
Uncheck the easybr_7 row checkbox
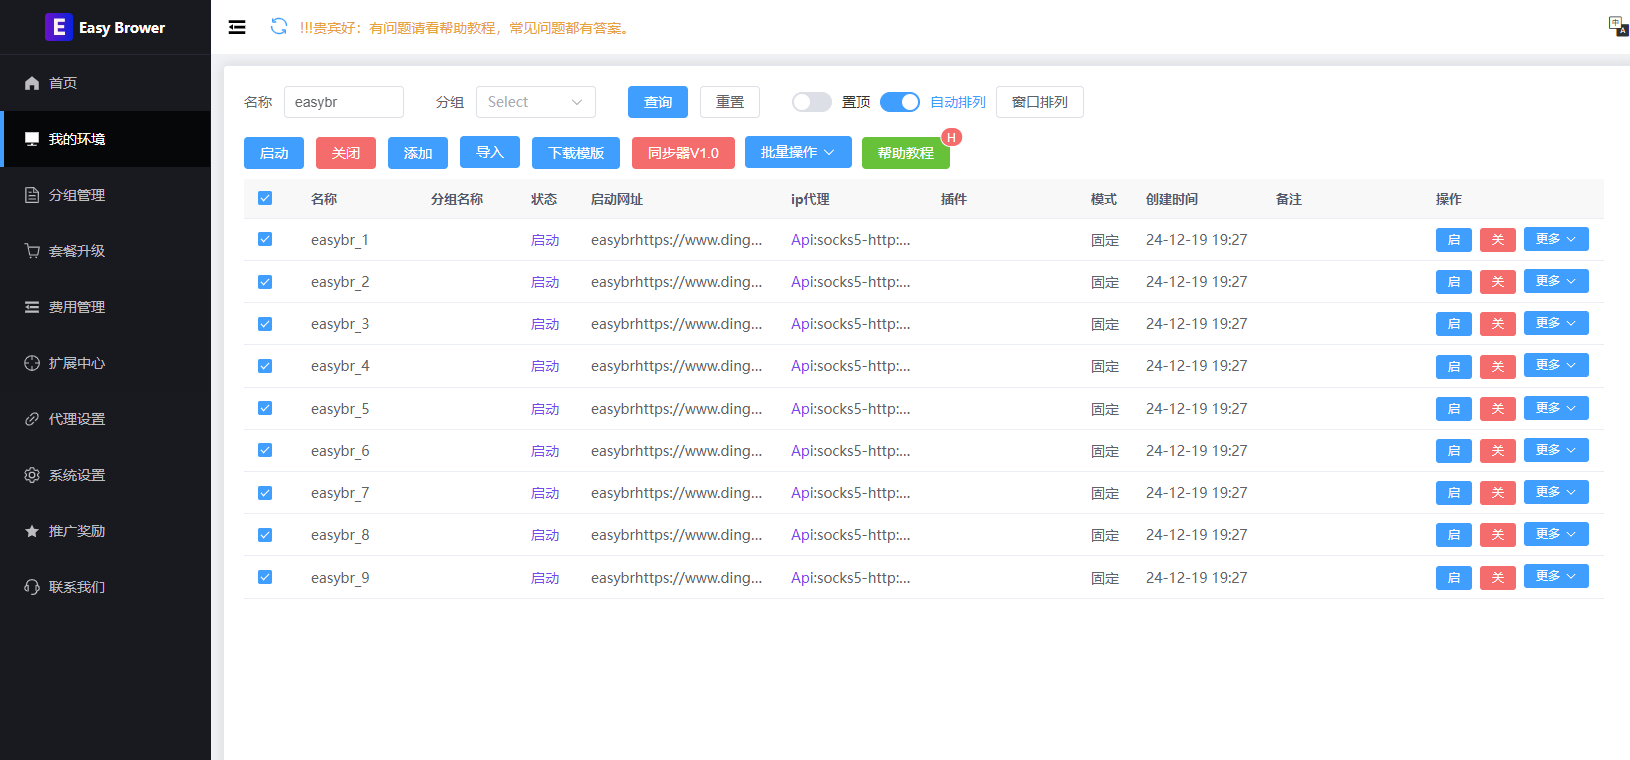point(265,493)
